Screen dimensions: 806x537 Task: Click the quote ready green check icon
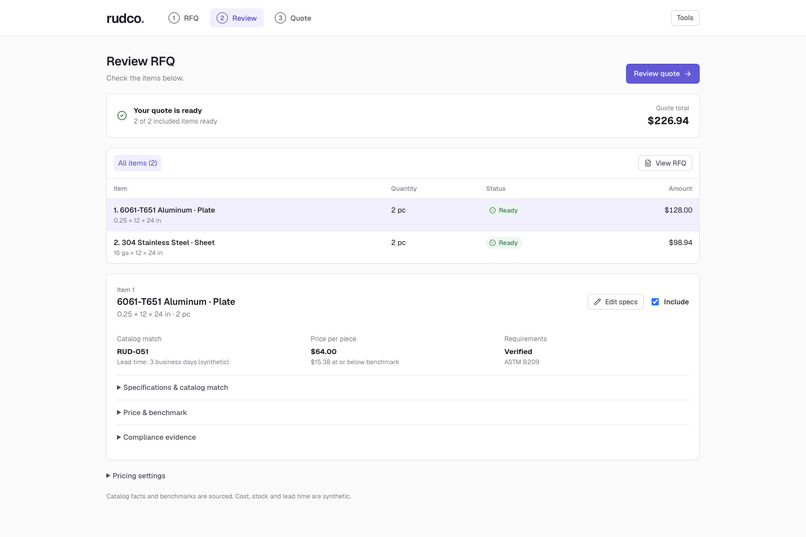pos(122,116)
